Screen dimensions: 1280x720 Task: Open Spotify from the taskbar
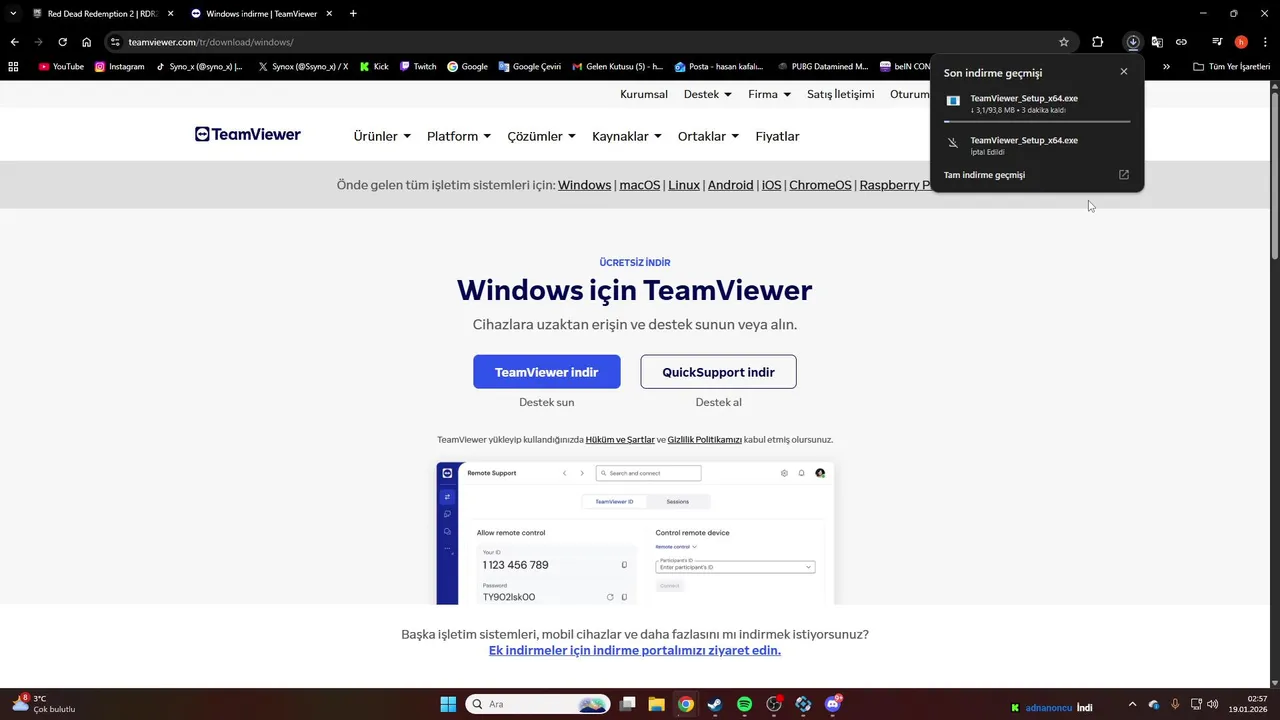click(x=744, y=704)
